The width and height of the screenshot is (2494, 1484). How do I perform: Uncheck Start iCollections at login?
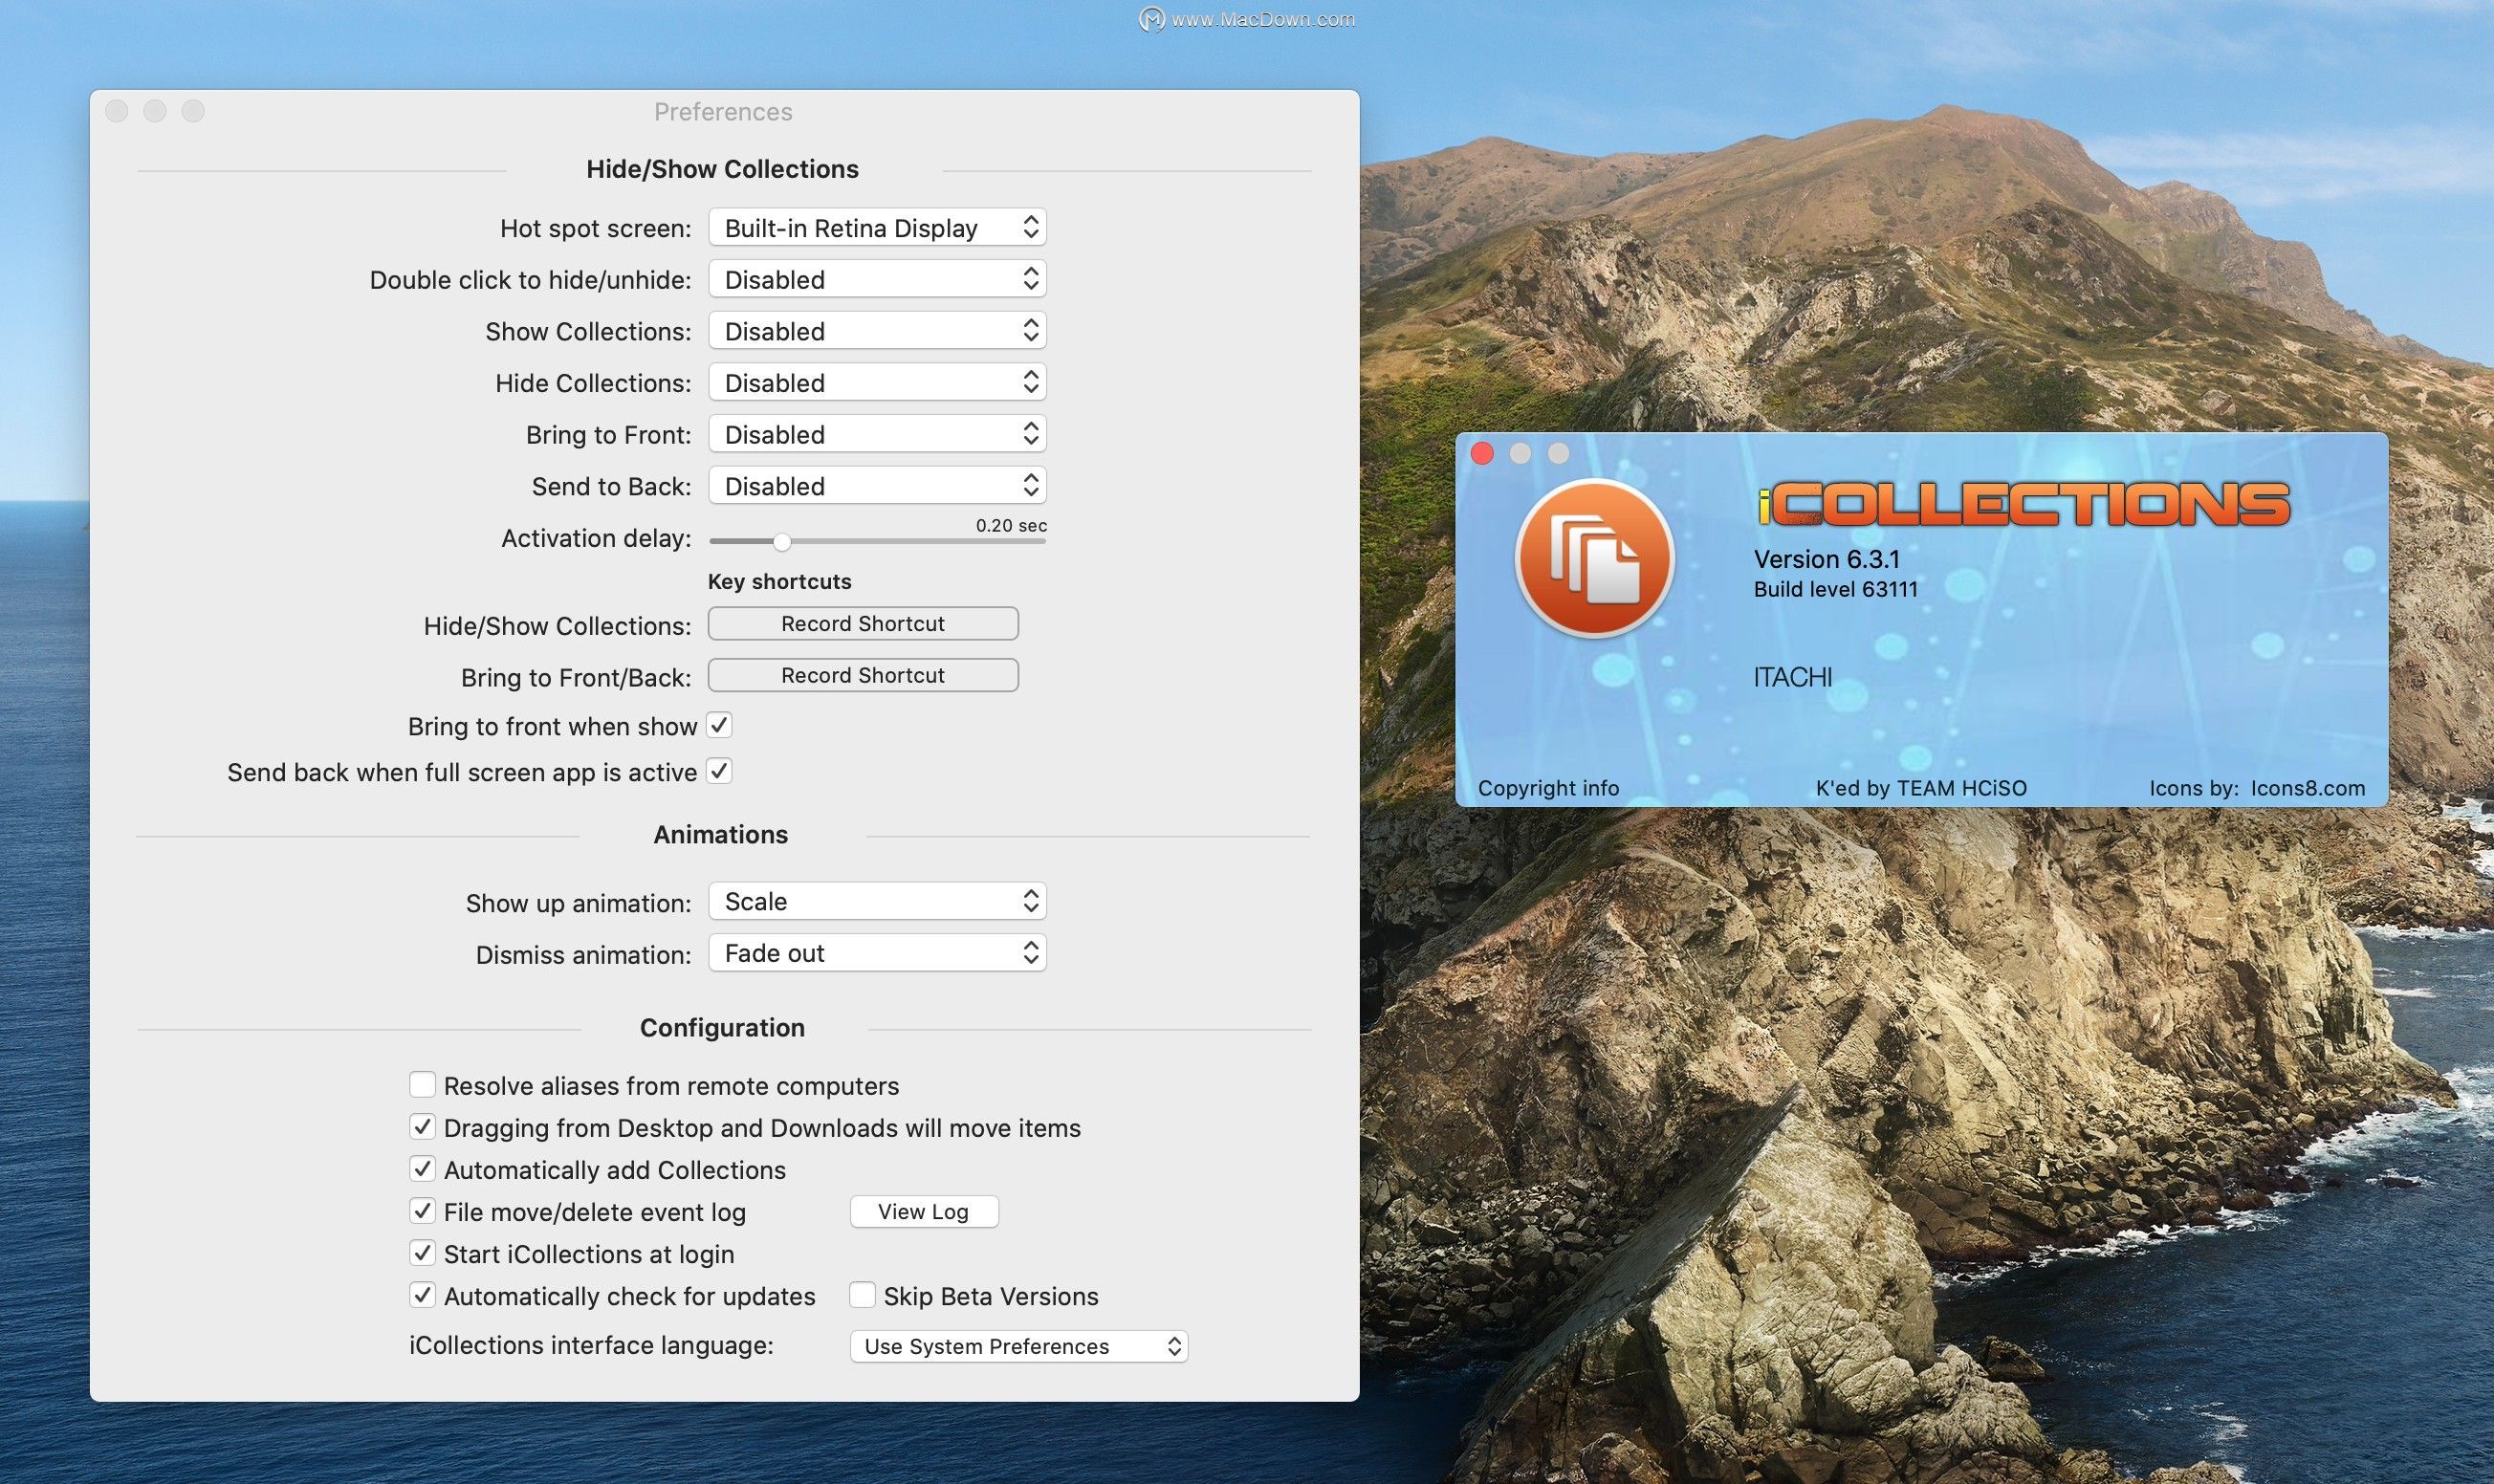[x=422, y=1253]
